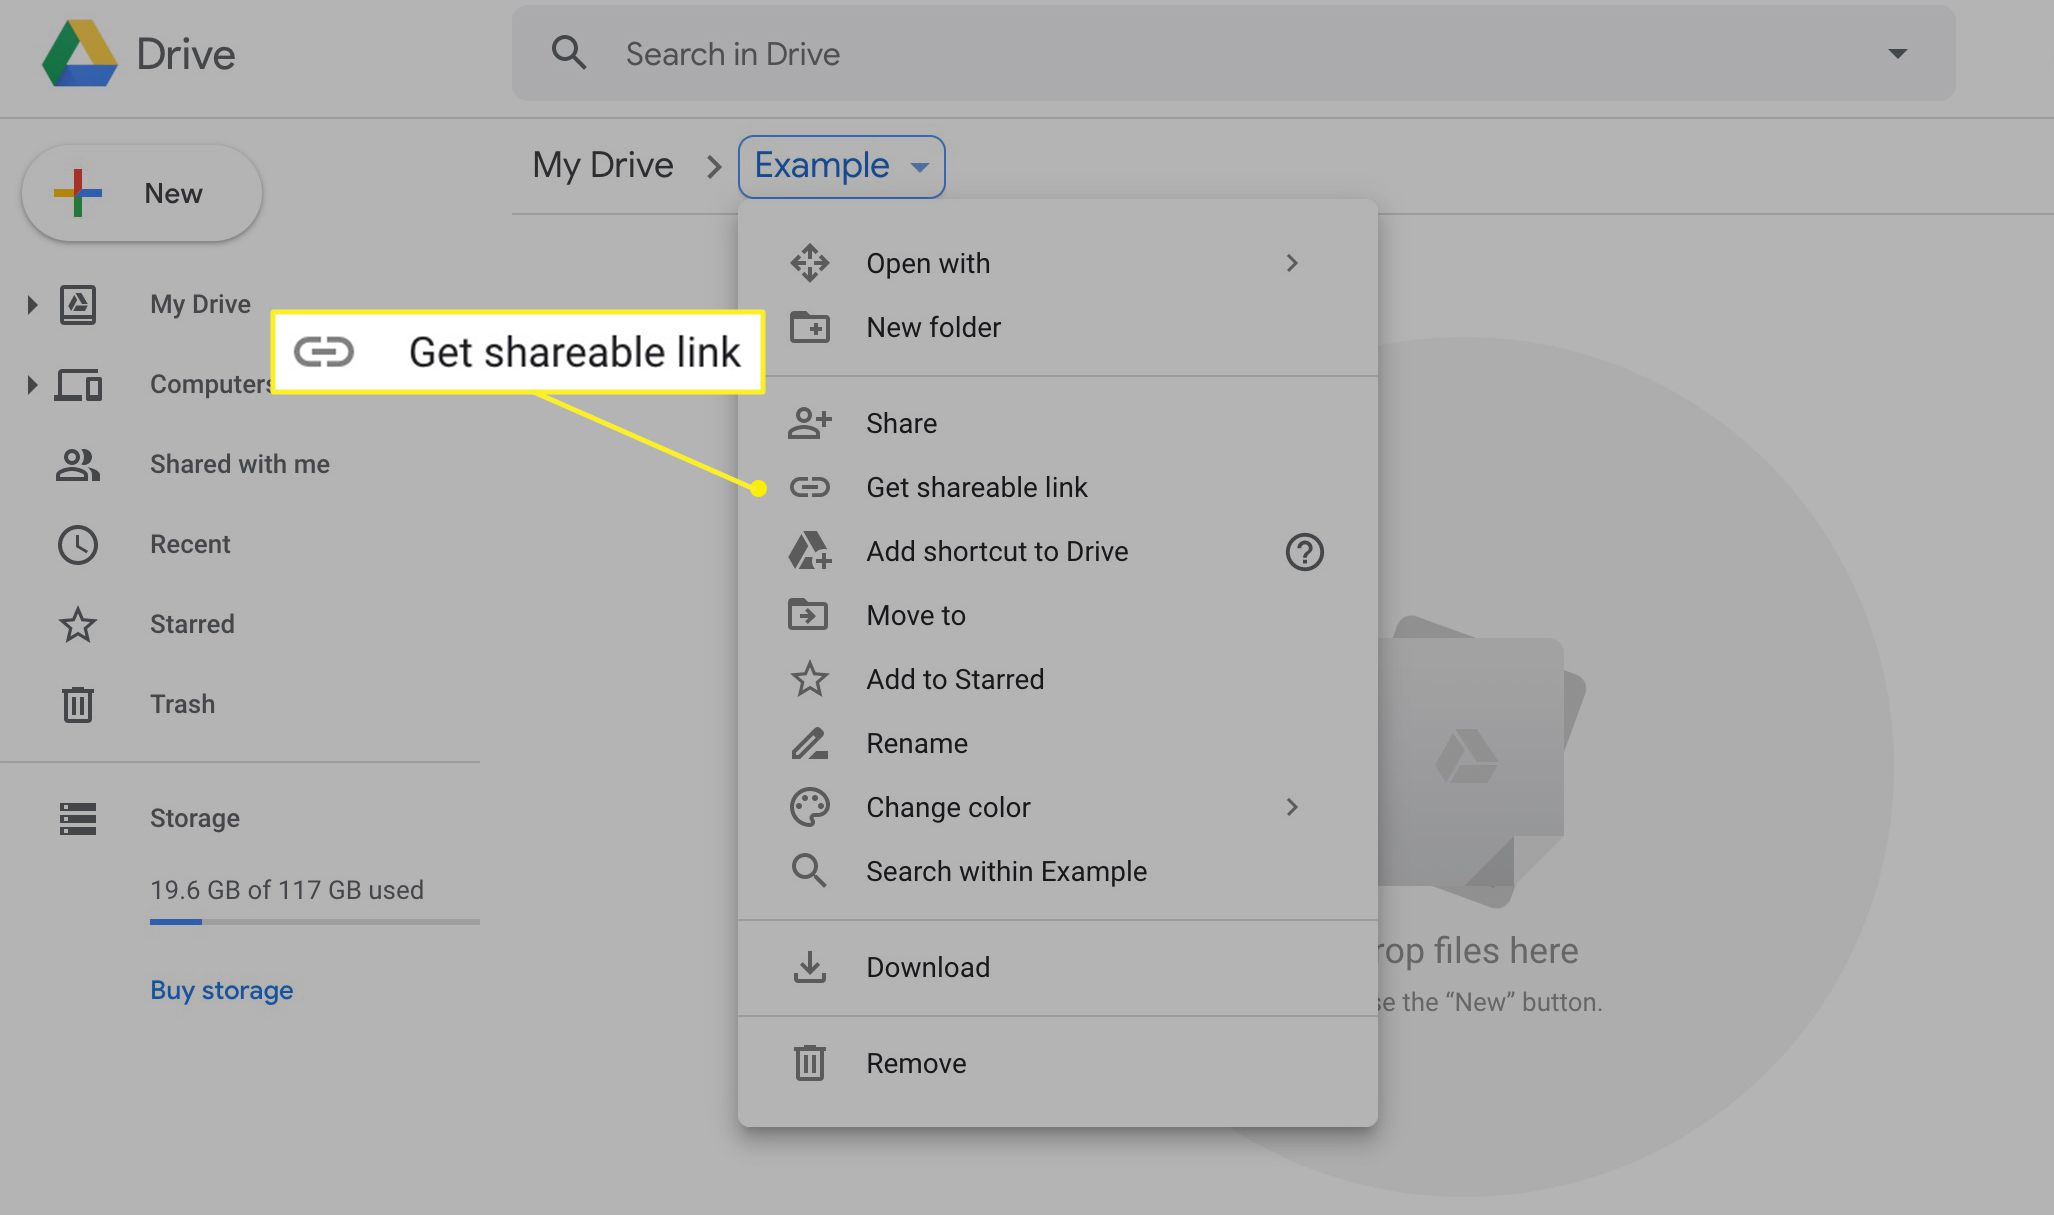Click the Rename icon in context menu

(x=809, y=742)
